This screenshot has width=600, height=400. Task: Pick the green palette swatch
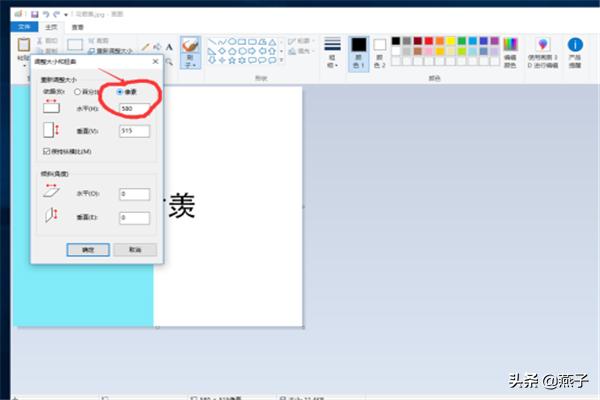pos(462,41)
